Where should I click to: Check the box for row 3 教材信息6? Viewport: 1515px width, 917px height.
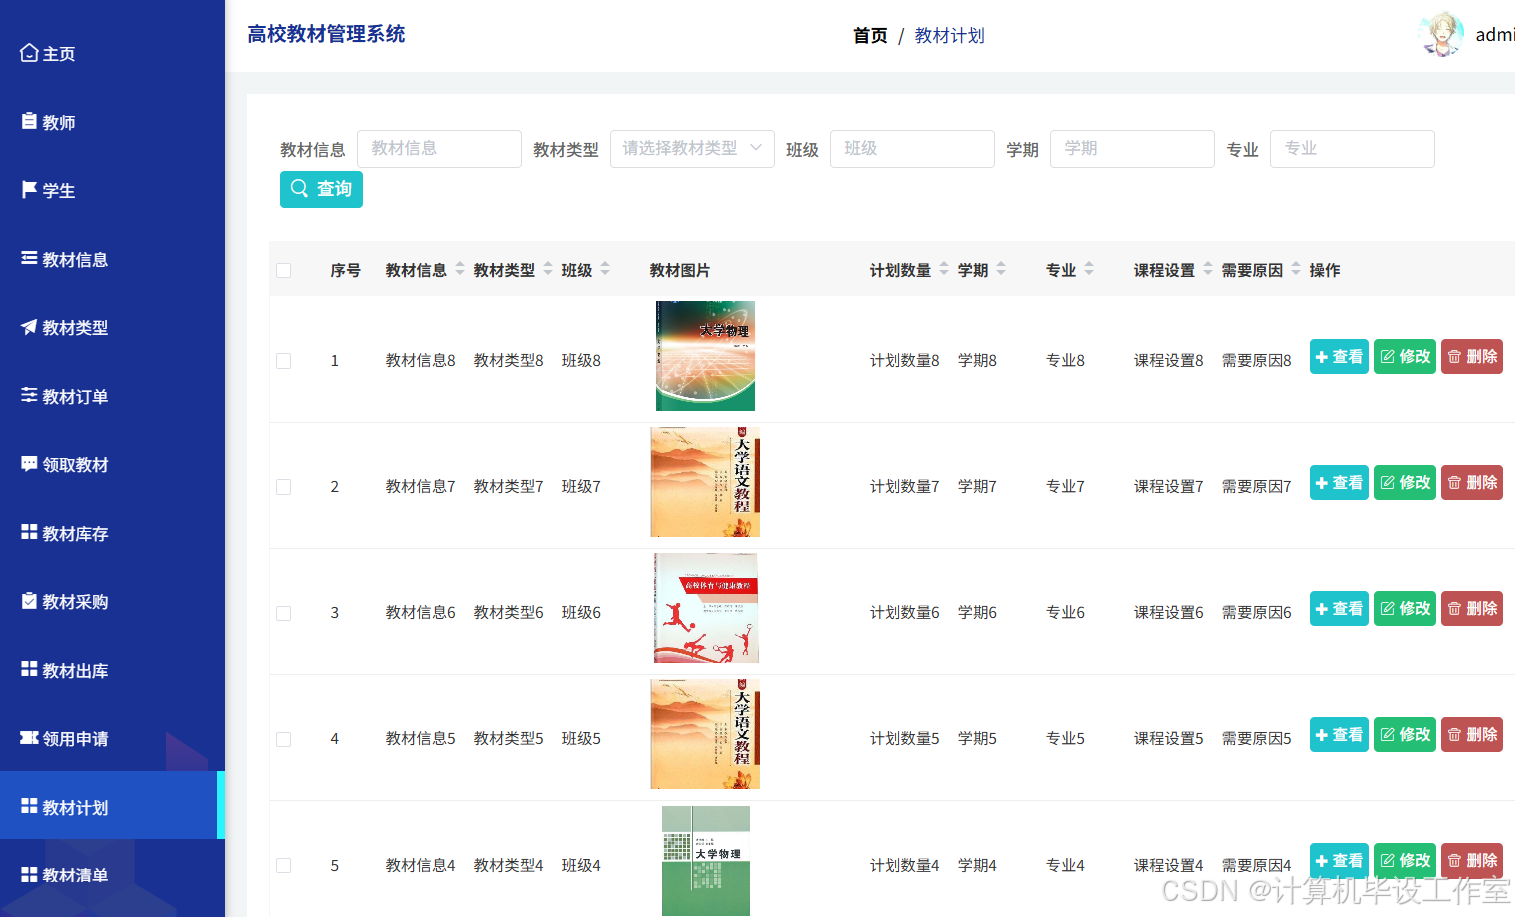(x=284, y=613)
